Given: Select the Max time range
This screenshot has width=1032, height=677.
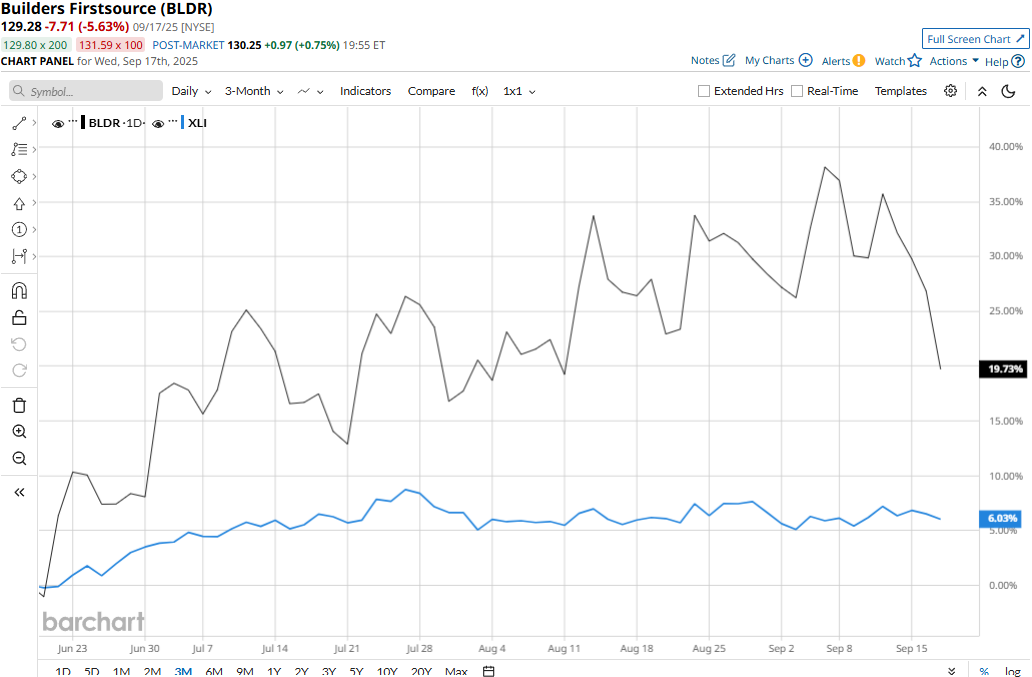Looking at the screenshot, I should click(456, 671).
